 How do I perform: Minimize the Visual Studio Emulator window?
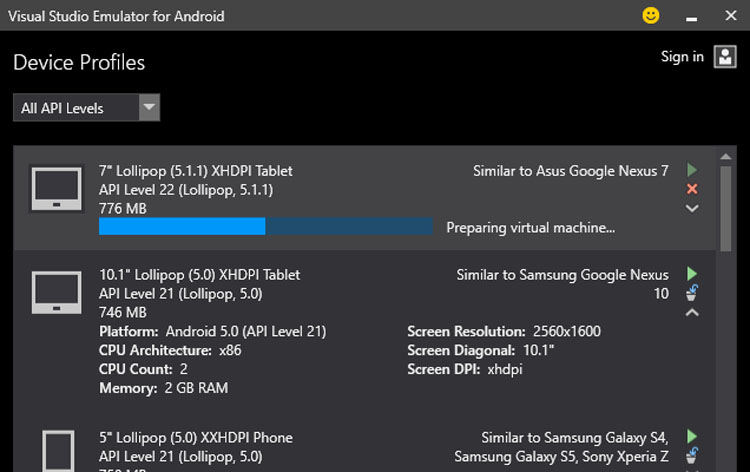pos(691,17)
